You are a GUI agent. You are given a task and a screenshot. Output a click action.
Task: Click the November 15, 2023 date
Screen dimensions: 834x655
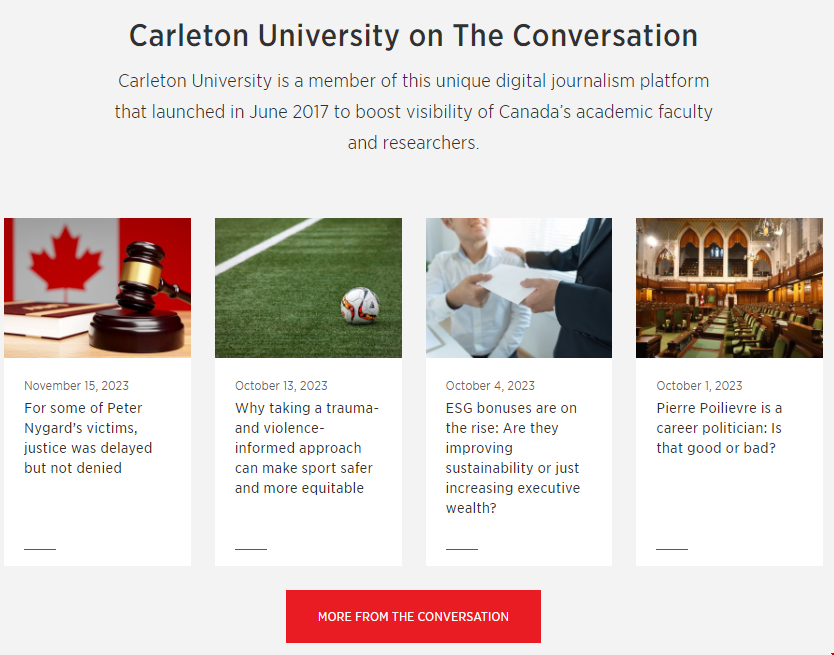coord(76,386)
